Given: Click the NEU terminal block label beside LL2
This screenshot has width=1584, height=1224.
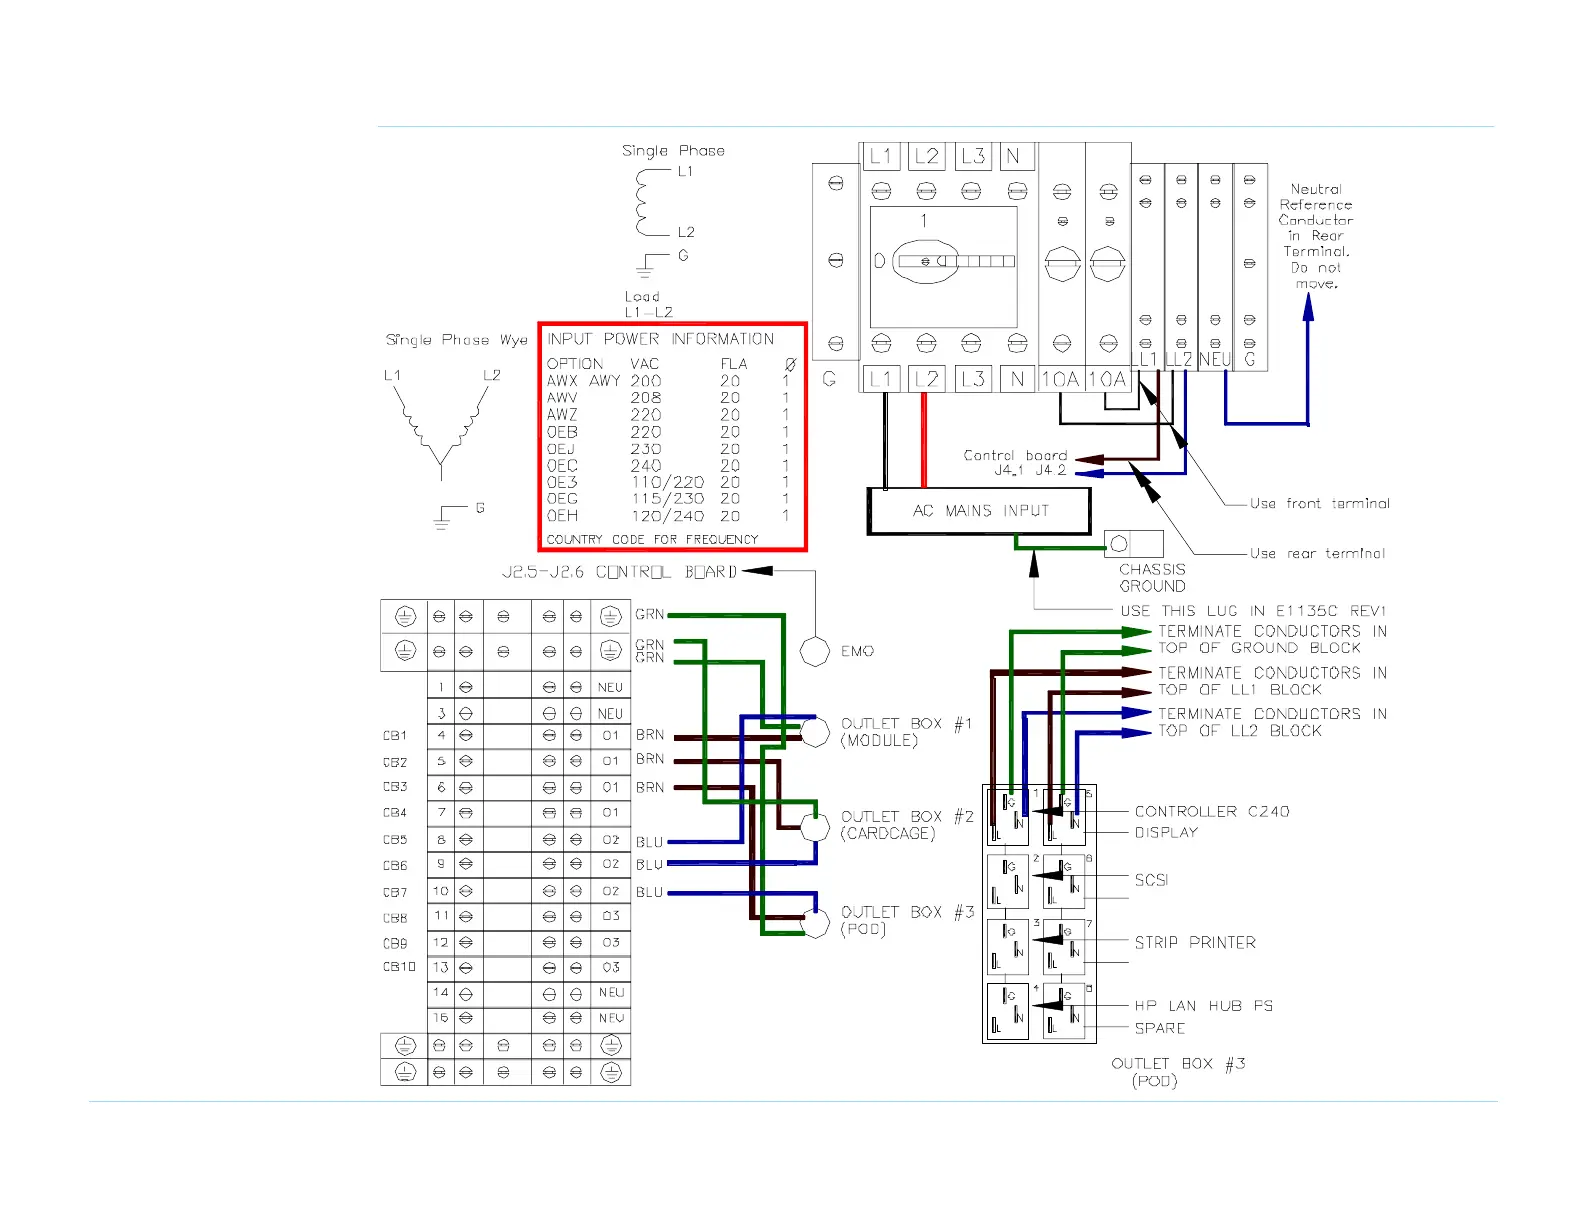Looking at the screenshot, I should pyautogui.click(x=1215, y=360).
